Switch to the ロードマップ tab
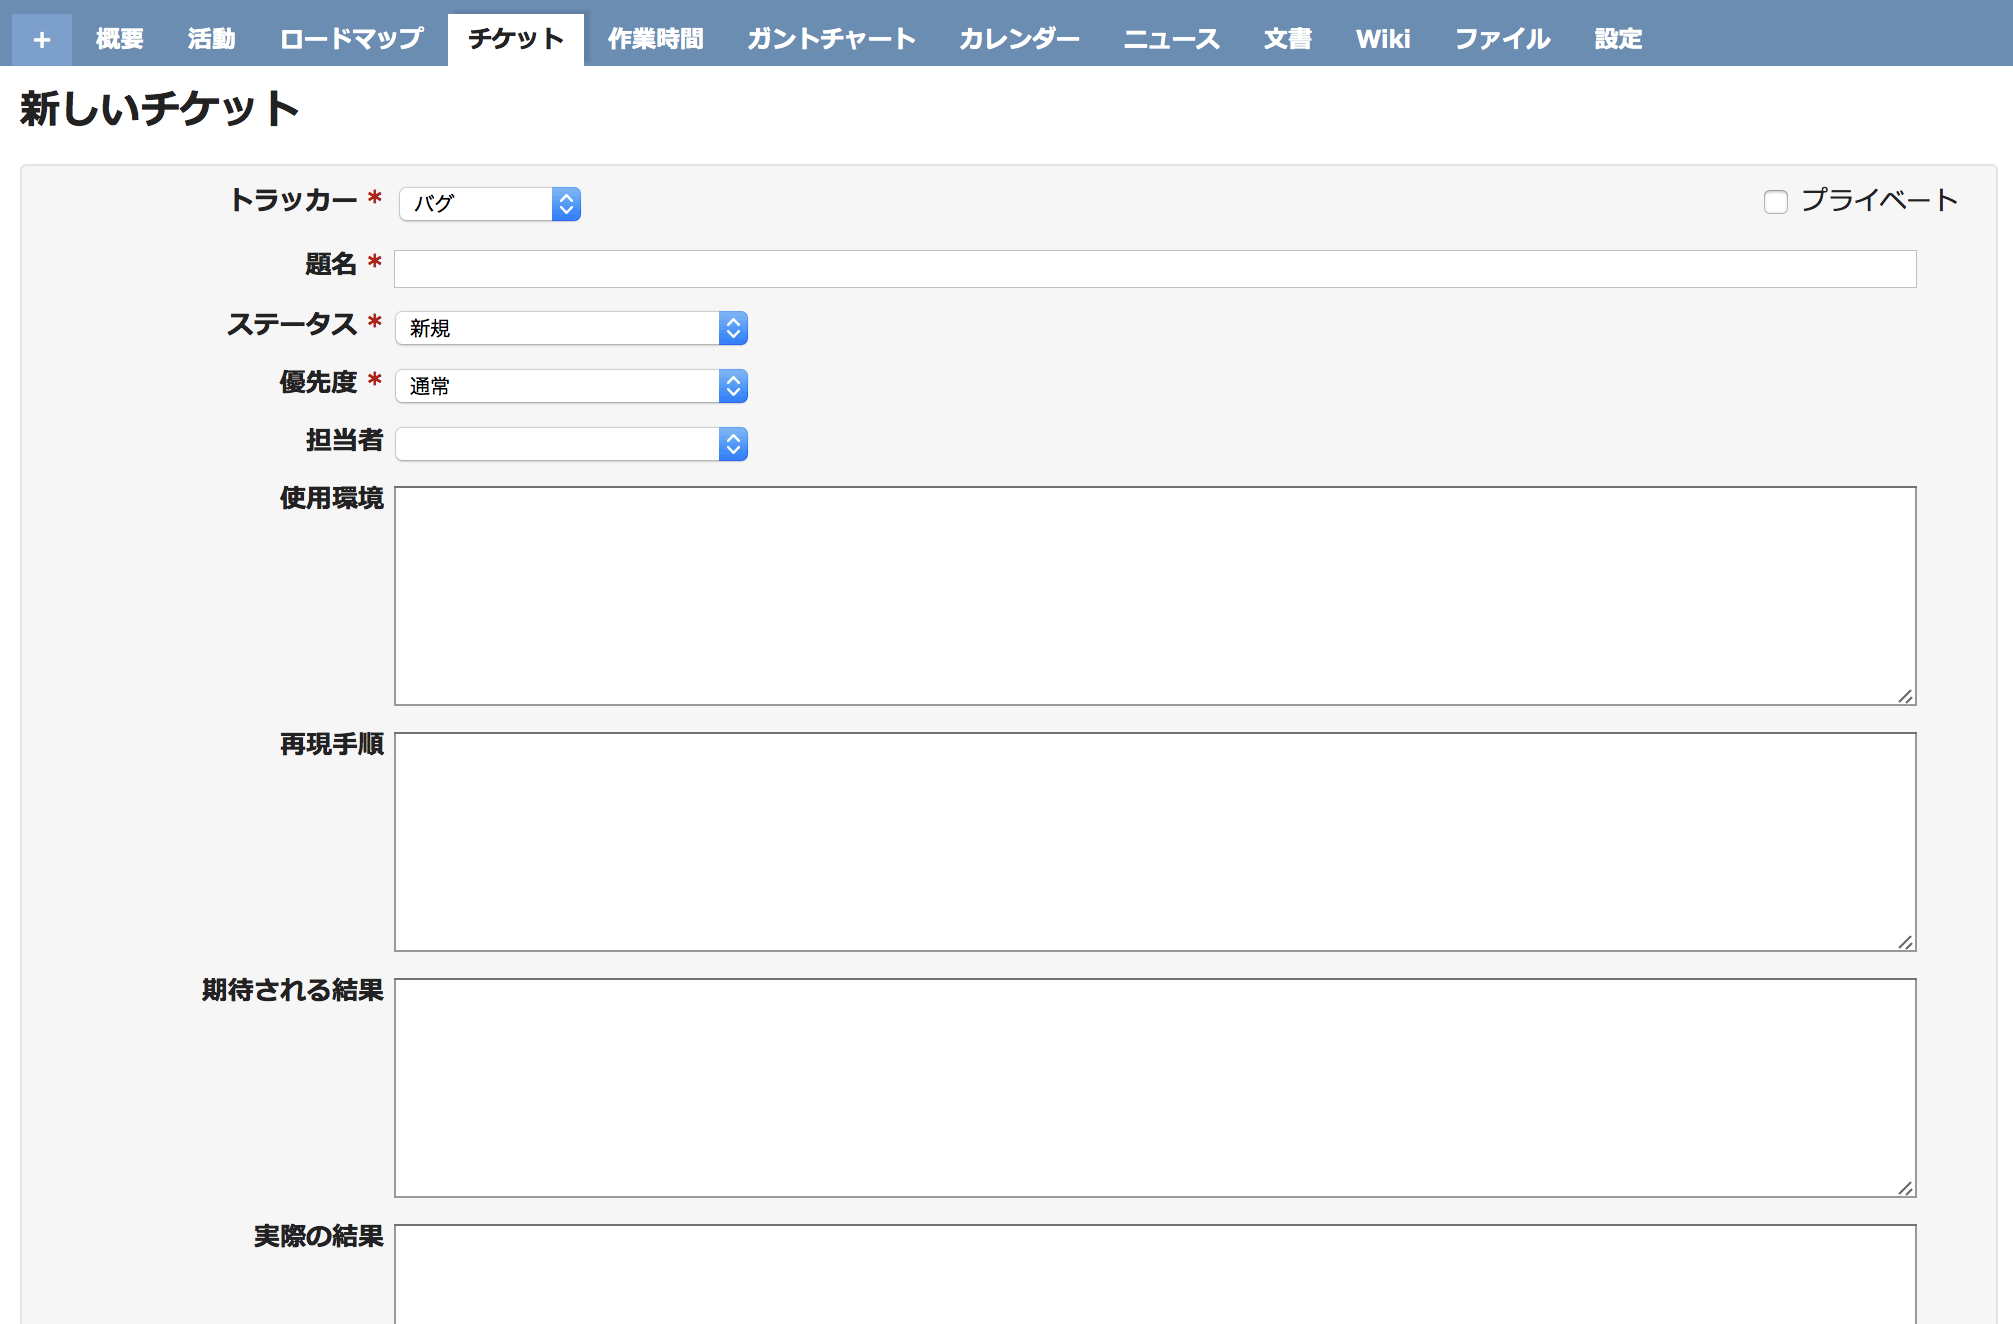The height and width of the screenshot is (1324, 2013). (x=351, y=40)
